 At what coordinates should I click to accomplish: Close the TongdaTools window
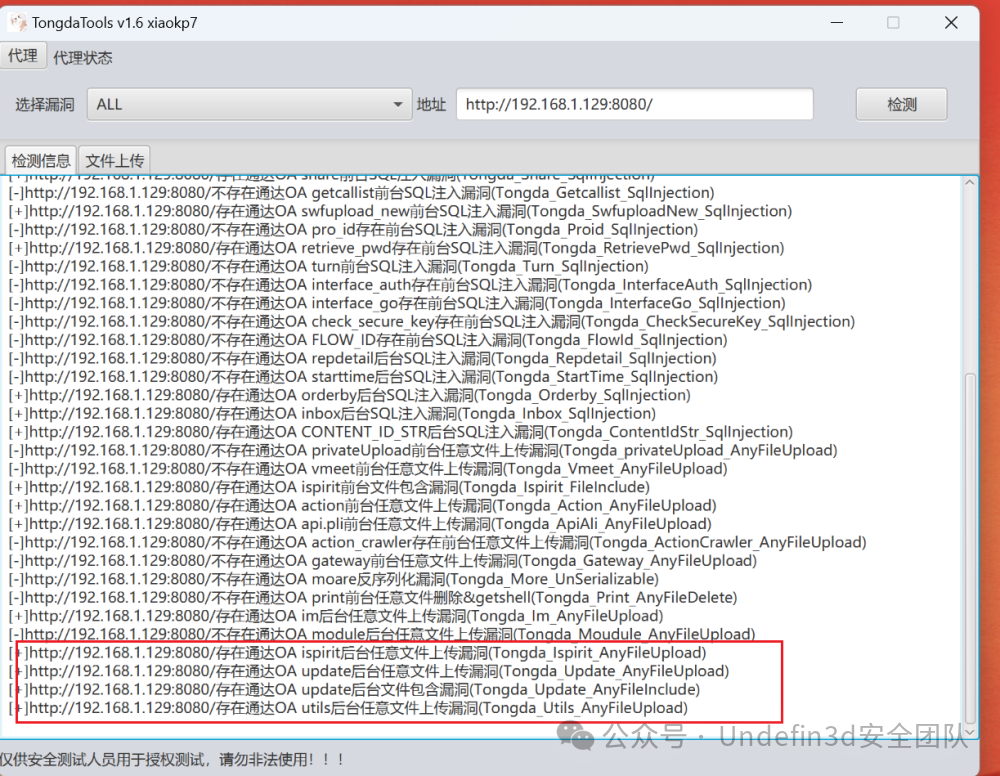(x=951, y=22)
